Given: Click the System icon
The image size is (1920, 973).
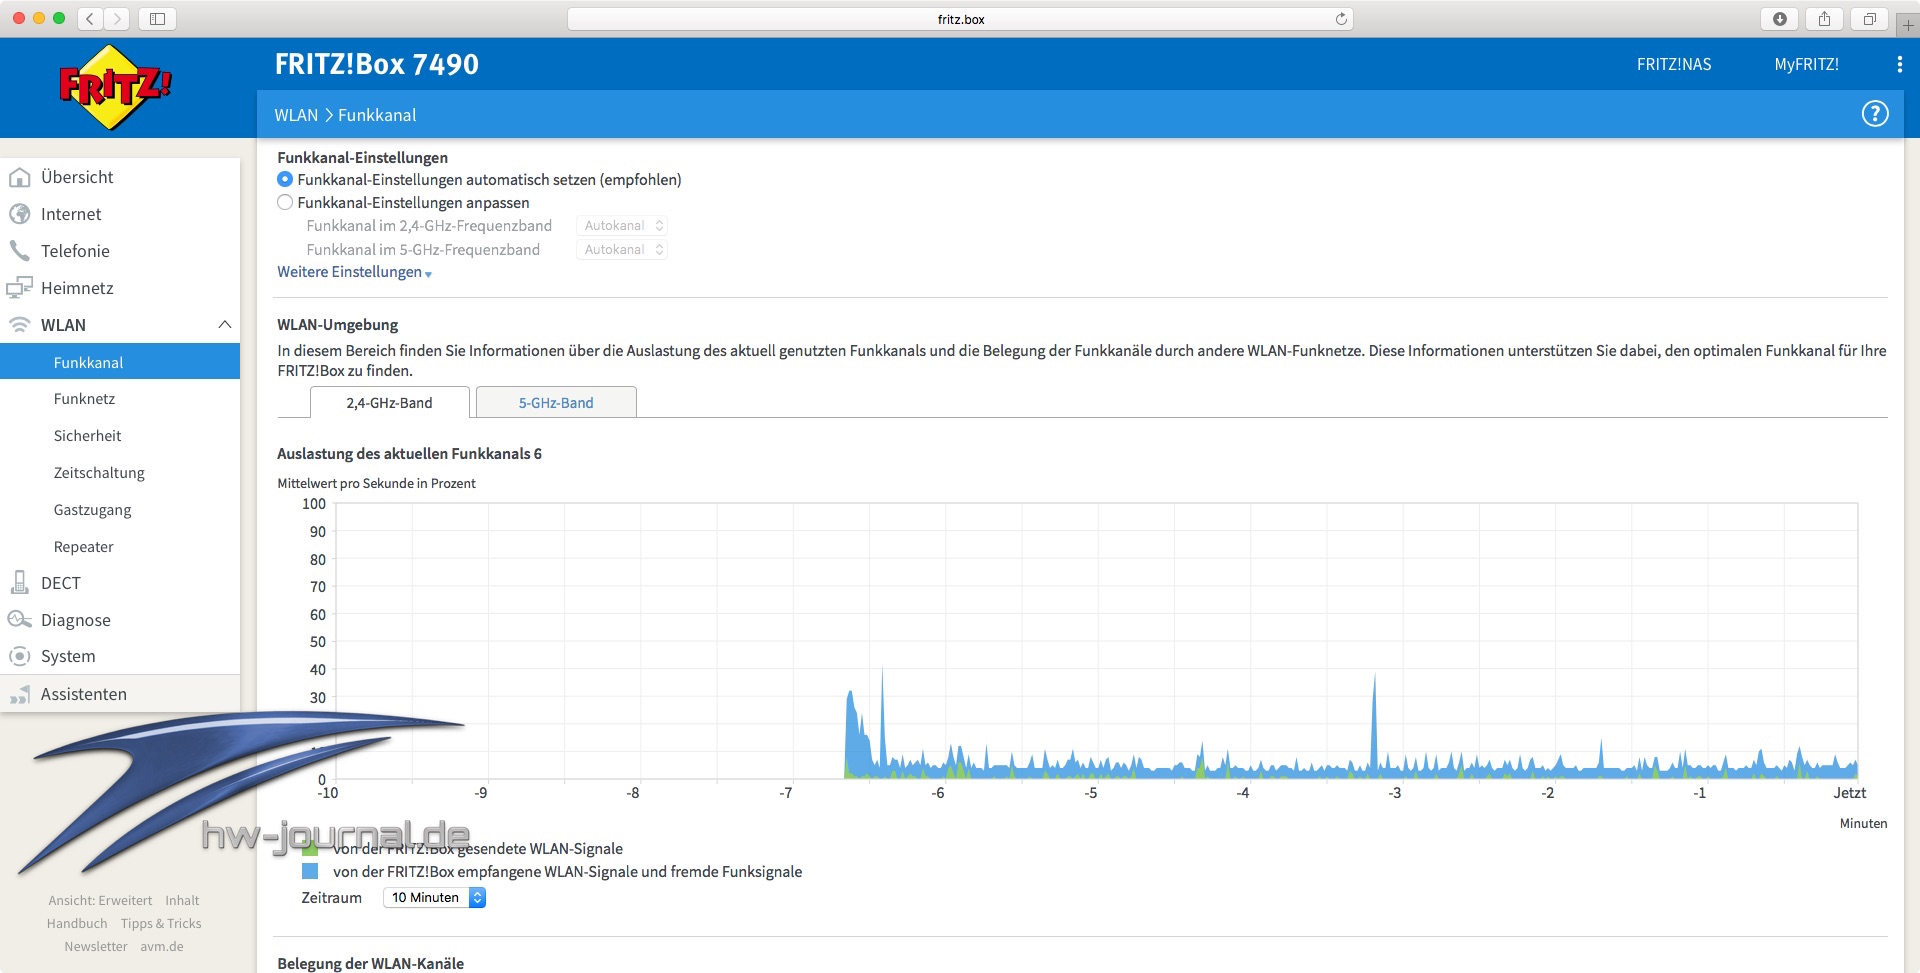Looking at the screenshot, I should [x=19, y=656].
